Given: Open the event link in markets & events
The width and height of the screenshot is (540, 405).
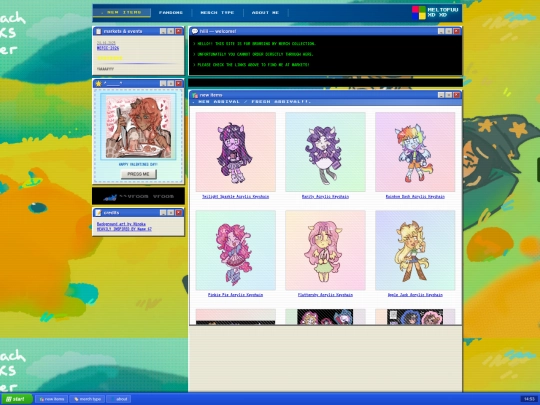Looking at the screenshot, I should (x=108, y=48).
